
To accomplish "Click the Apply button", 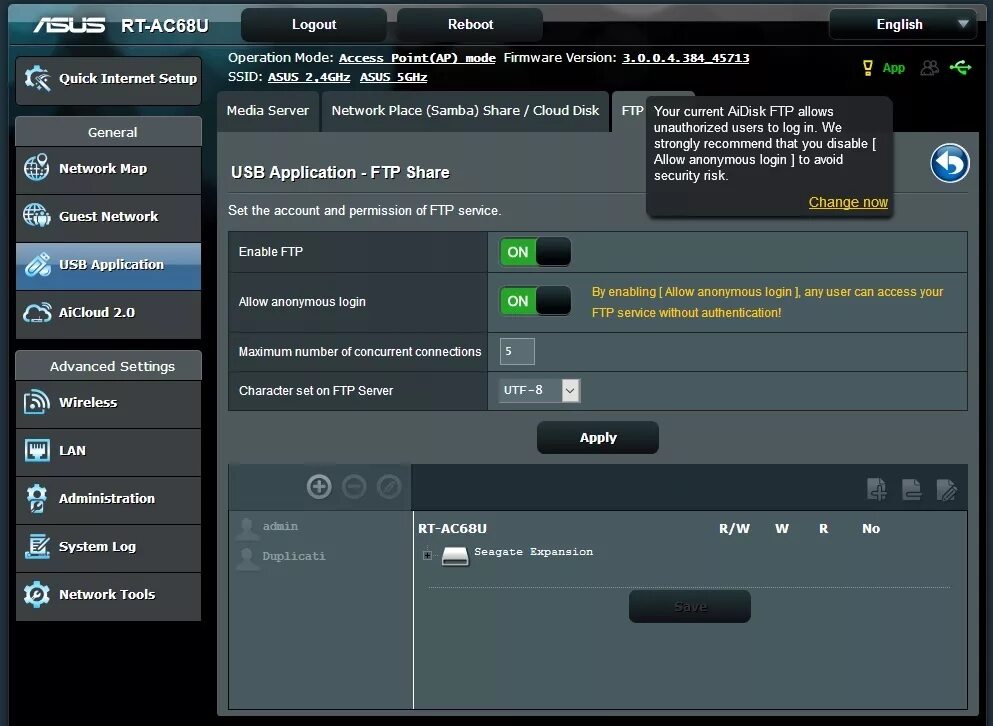I will 598,438.
